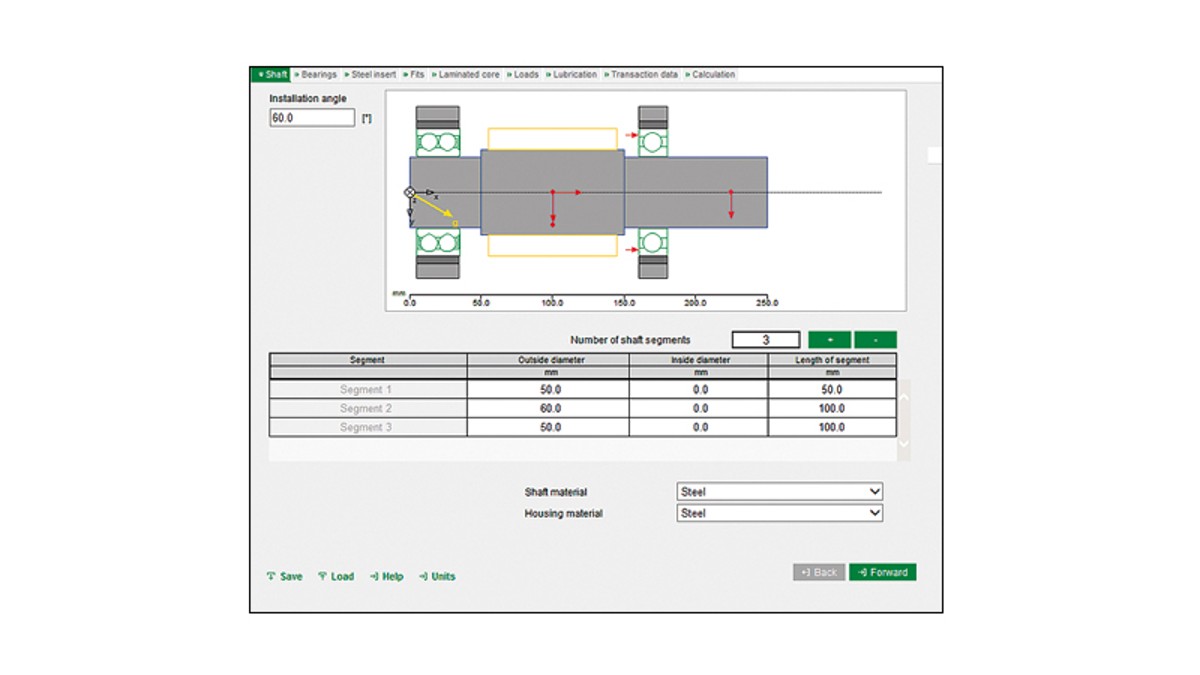The width and height of the screenshot is (1200, 675).
Task: Click the red load arrow on the right shaft segment
Action: coord(731,204)
